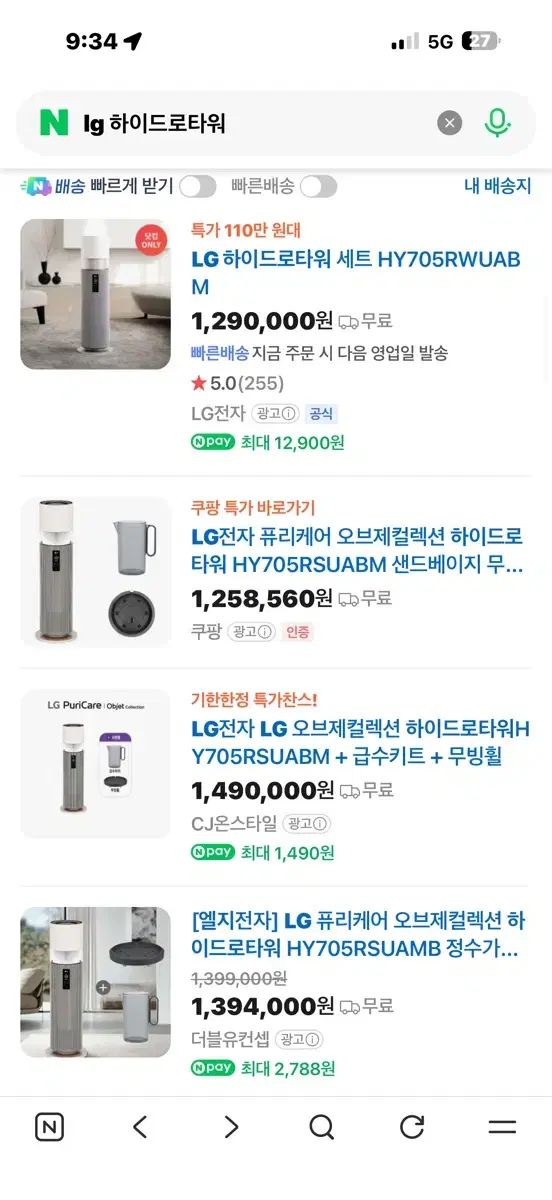Enable the 빠른배송 toggle switch
The width and height of the screenshot is (552, 1200).
tap(319, 186)
